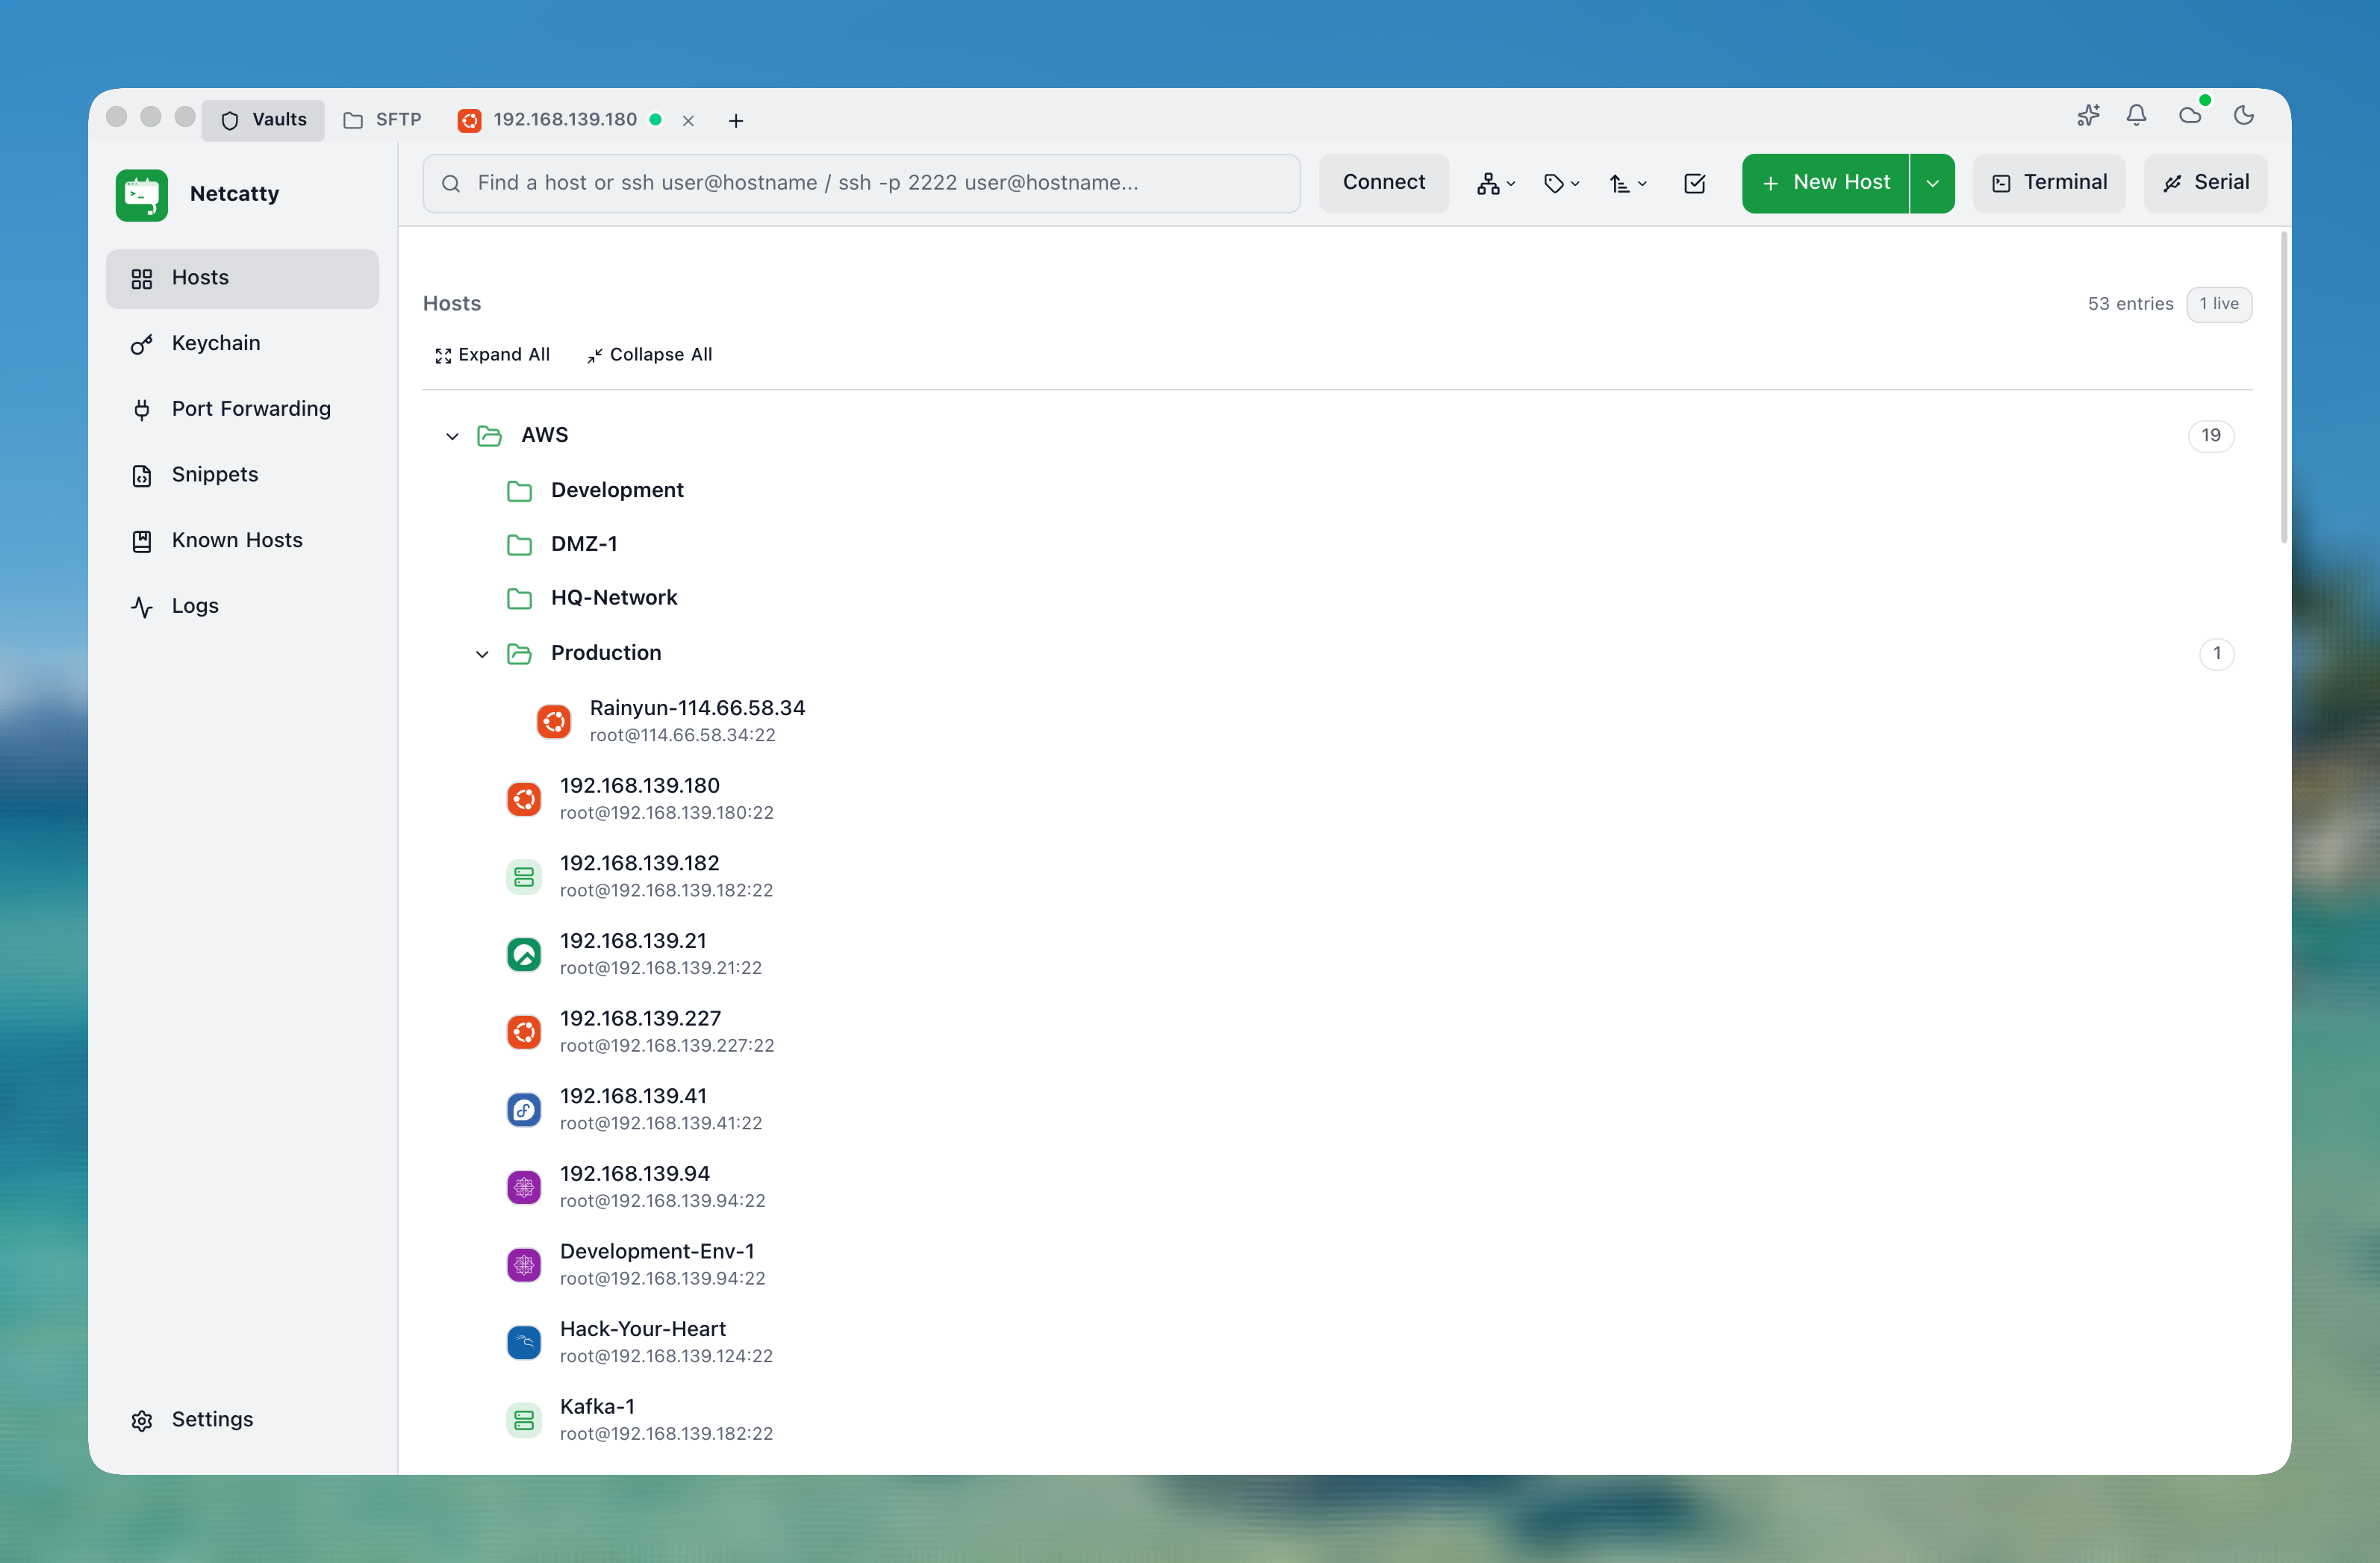Collapse the AWS folder chevron
Screen dimensions: 2380x1563
coord(452,436)
